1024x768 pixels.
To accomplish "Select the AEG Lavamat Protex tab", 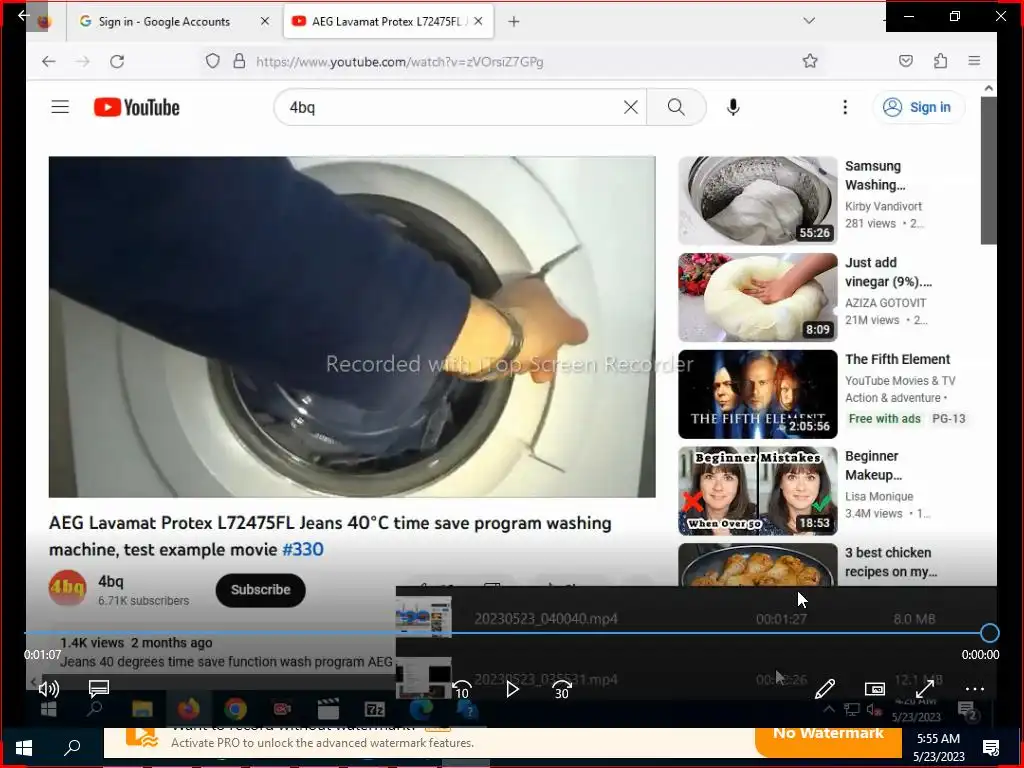I will pyautogui.click(x=389, y=22).
